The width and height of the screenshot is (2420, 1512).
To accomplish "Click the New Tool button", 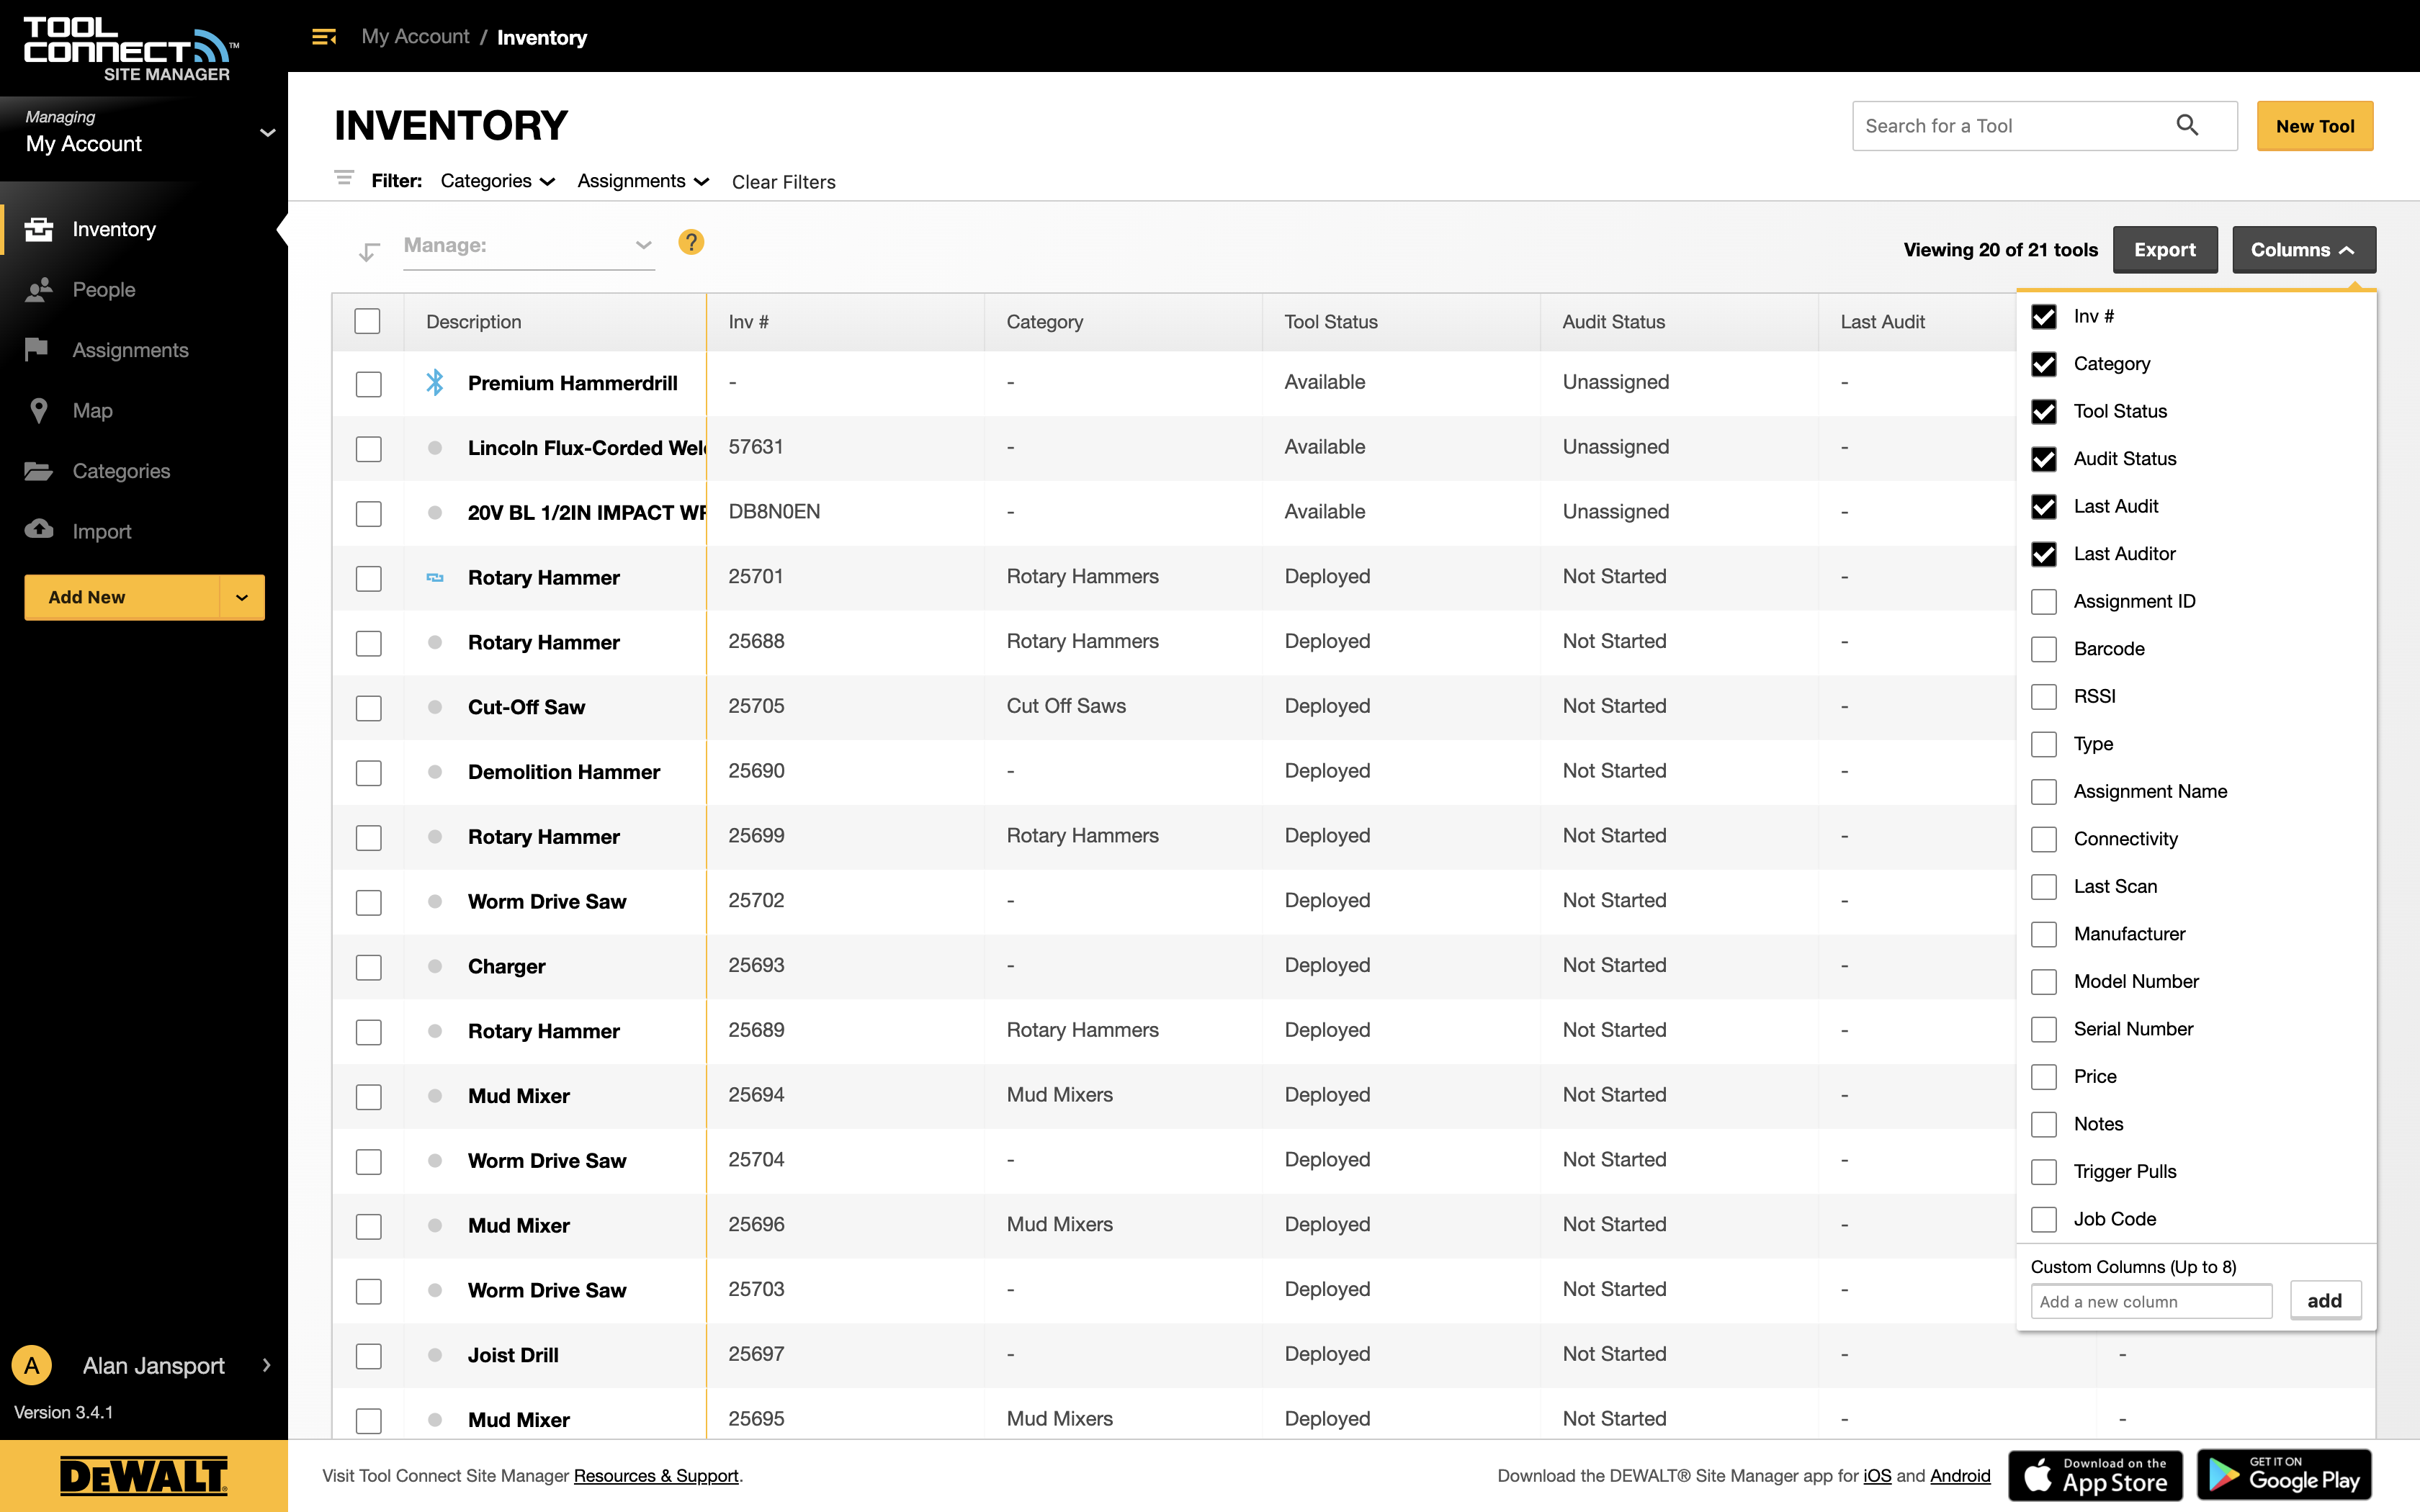I will [2314, 126].
